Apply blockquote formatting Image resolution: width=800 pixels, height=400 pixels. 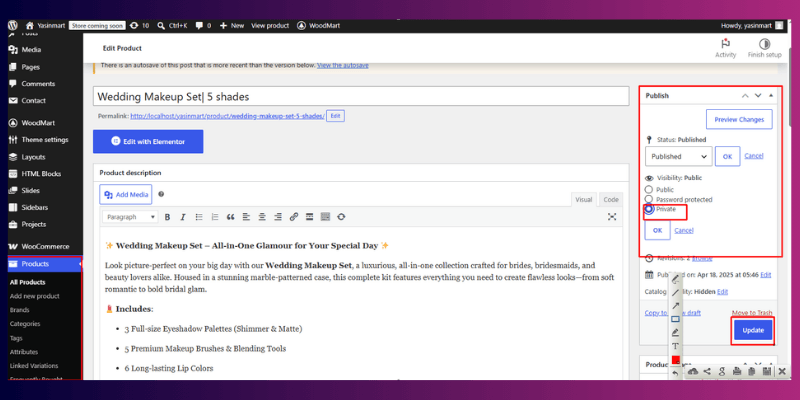(231, 217)
